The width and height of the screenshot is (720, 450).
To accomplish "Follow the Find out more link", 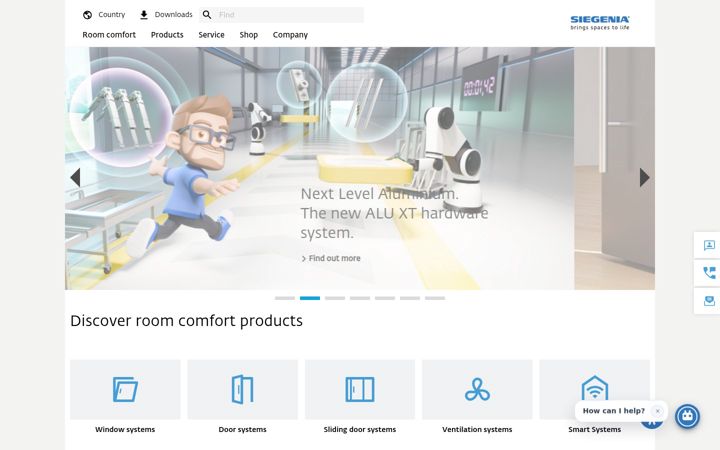I will click(331, 259).
